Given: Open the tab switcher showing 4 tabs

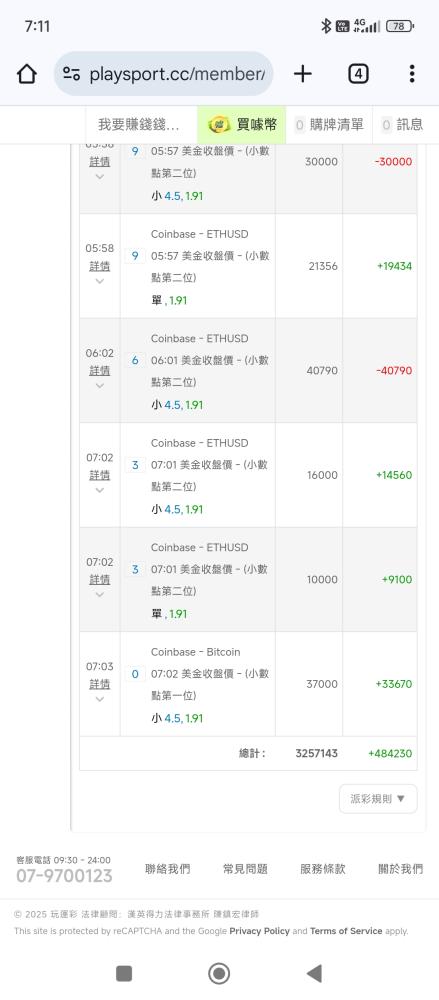Looking at the screenshot, I should (x=358, y=74).
